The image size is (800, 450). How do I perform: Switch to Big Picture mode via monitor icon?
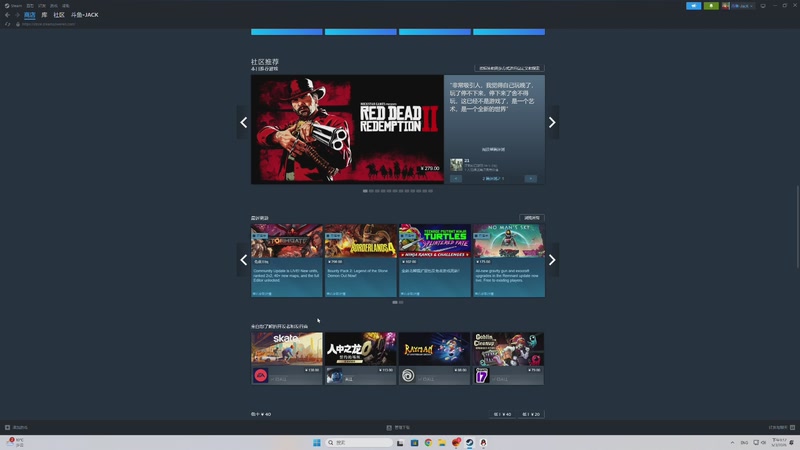pos(763,6)
